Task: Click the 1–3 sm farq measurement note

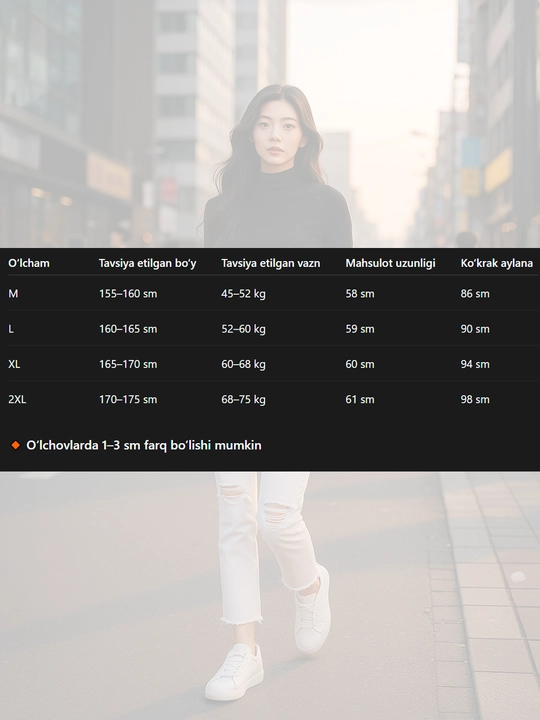Action: pos(144,445)
